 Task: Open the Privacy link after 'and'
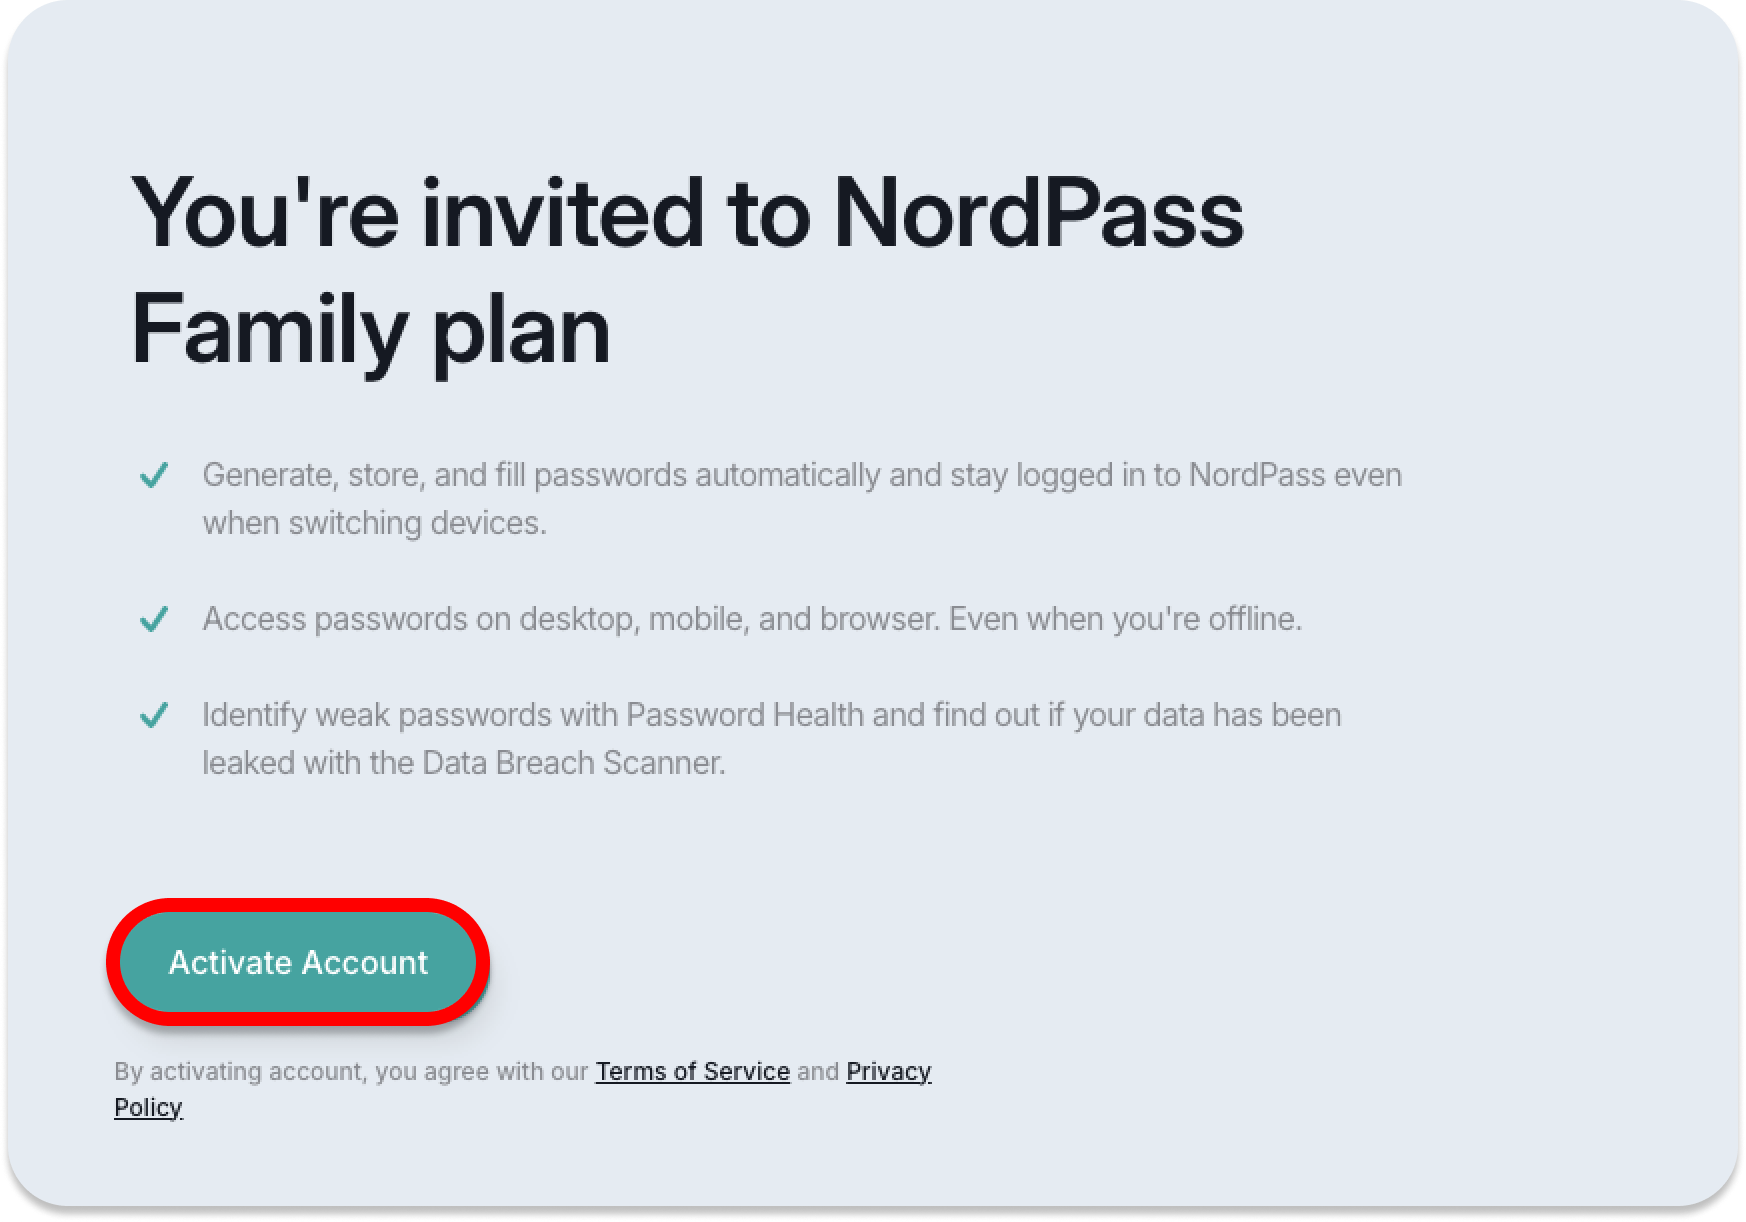tap(888, 1071)
